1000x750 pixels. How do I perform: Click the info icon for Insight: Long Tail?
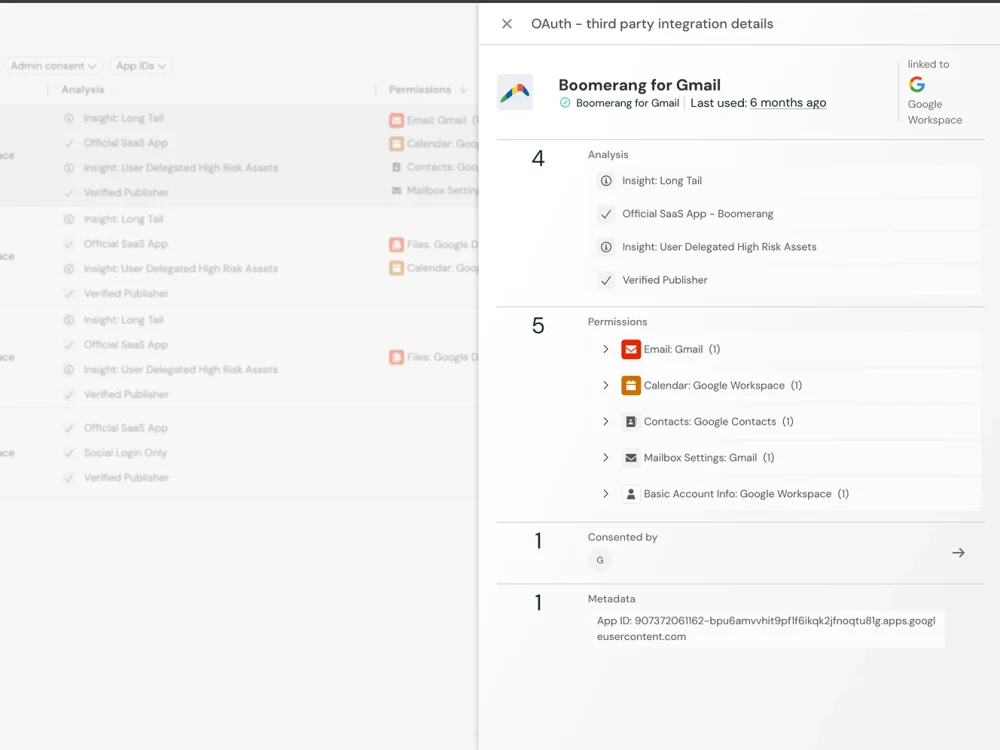(606, 180)
